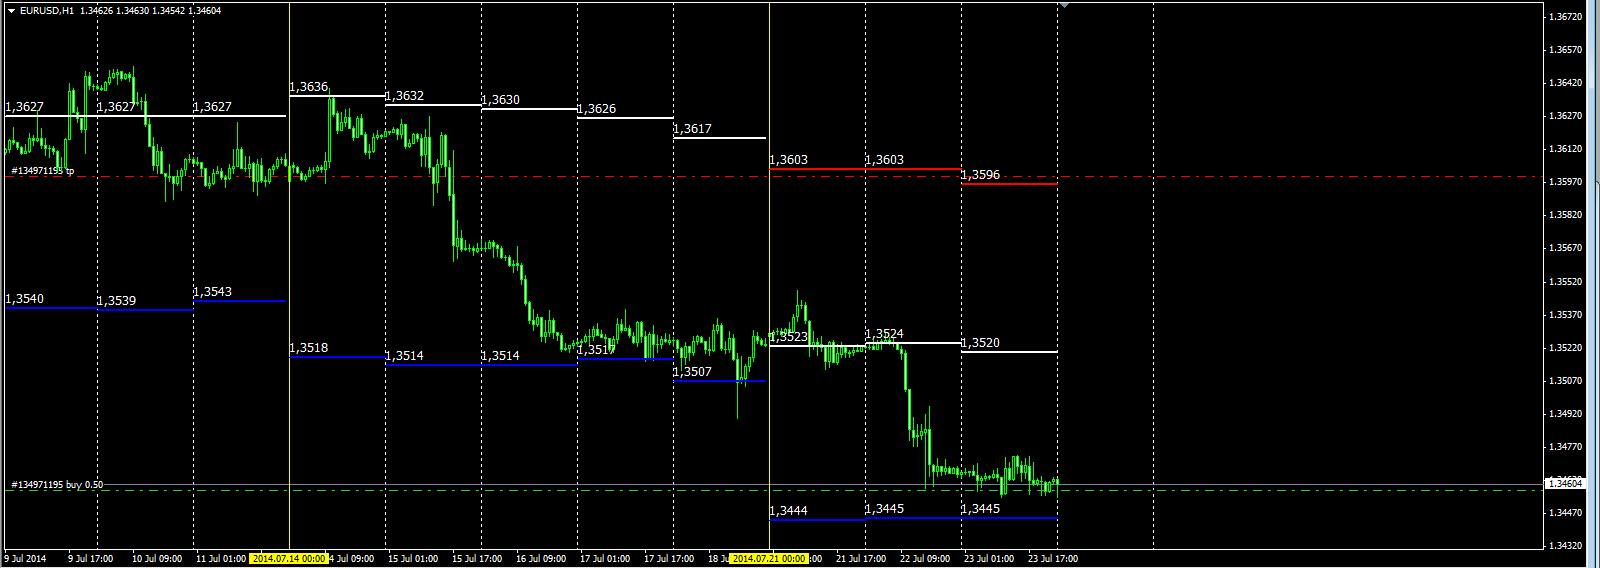Select the 1,3539 support level label
The height and width of the screenshot is (568, 1600).
117,301
